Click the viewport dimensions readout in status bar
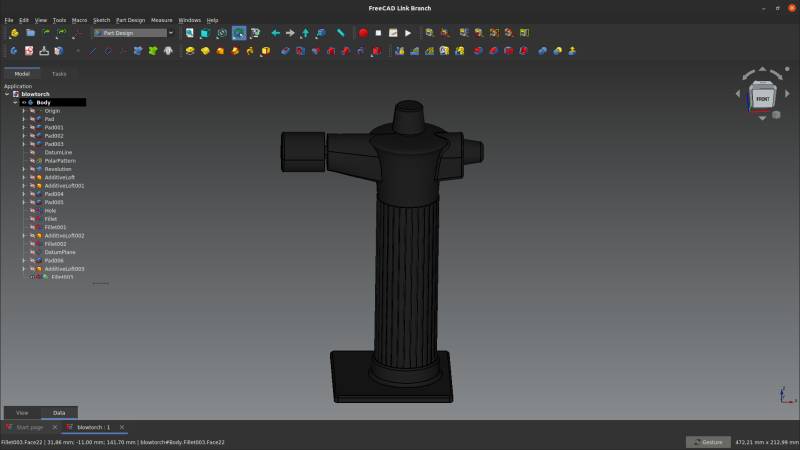This screenshot has height=450, width=800. (x=767, y=442)
